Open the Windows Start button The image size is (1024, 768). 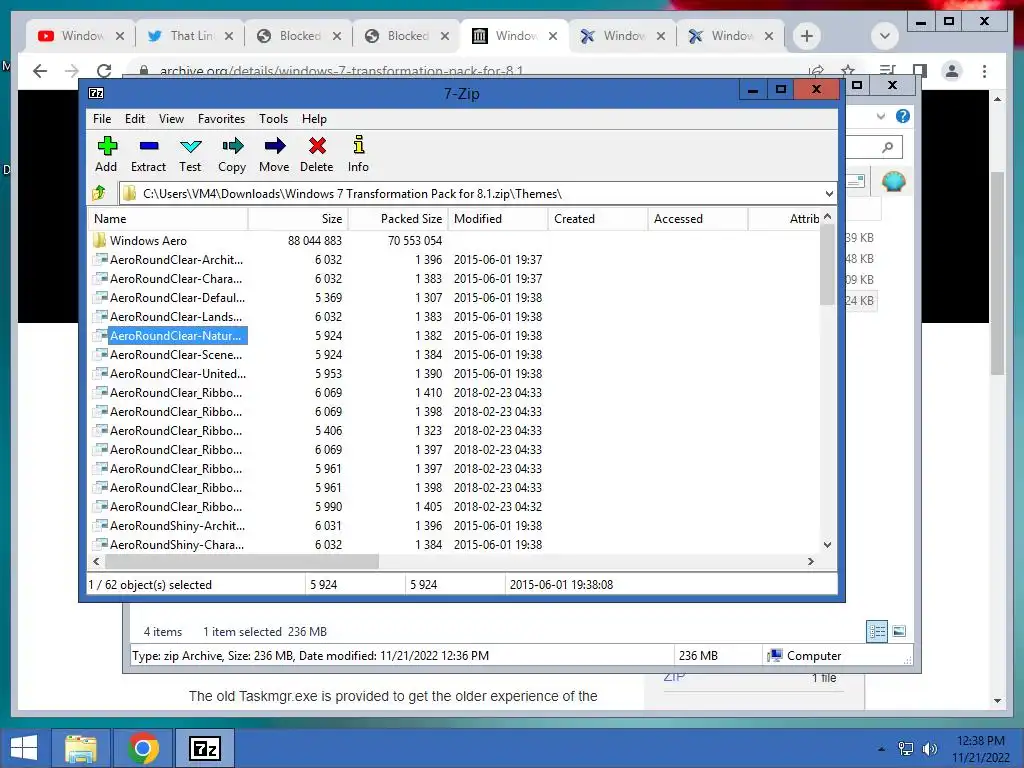tap(24, 748)
